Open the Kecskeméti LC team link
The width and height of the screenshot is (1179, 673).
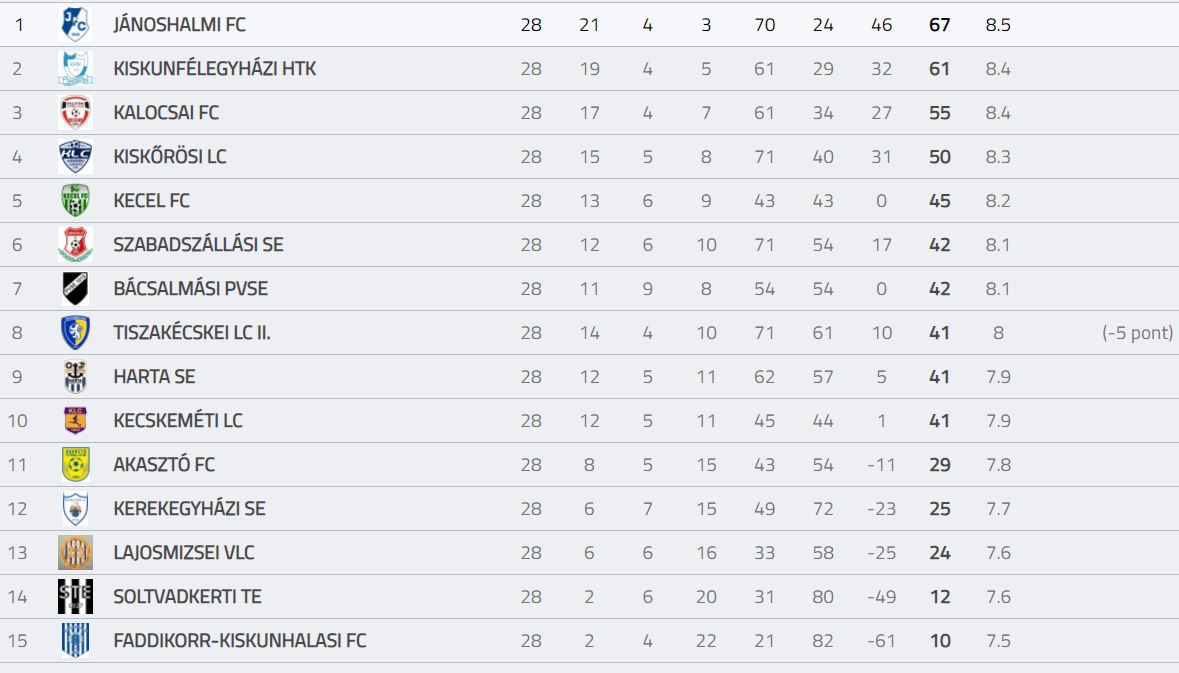tap(178, 420)
